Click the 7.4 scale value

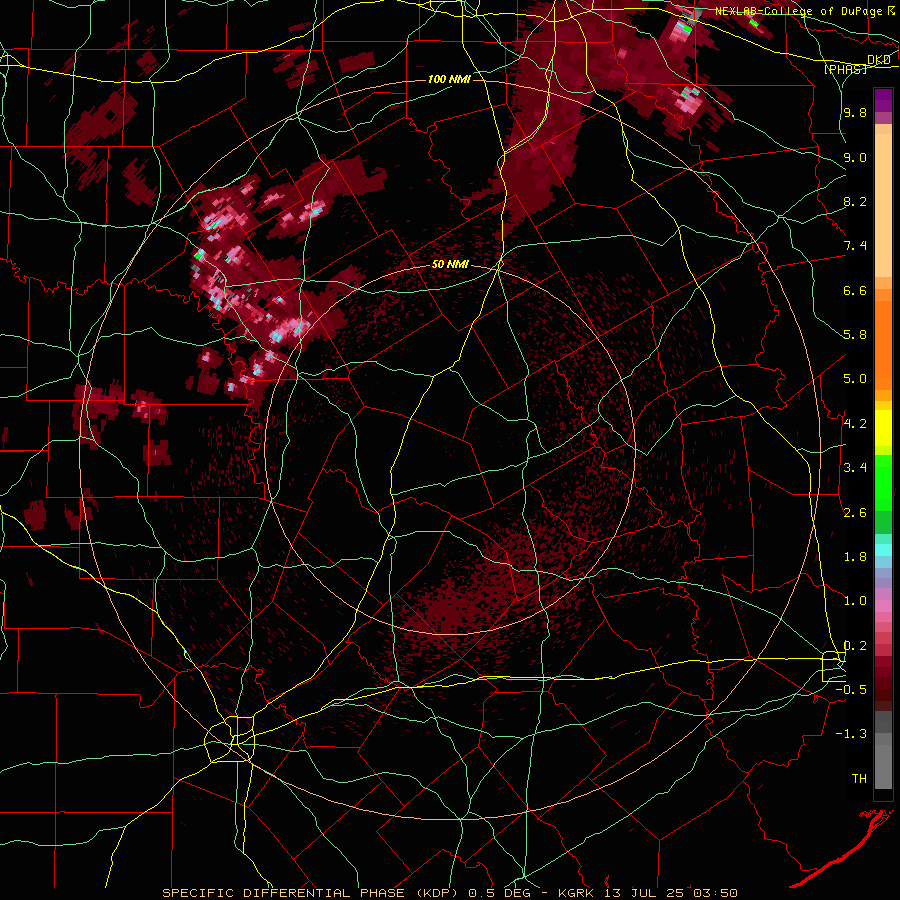tap(855, 246)
